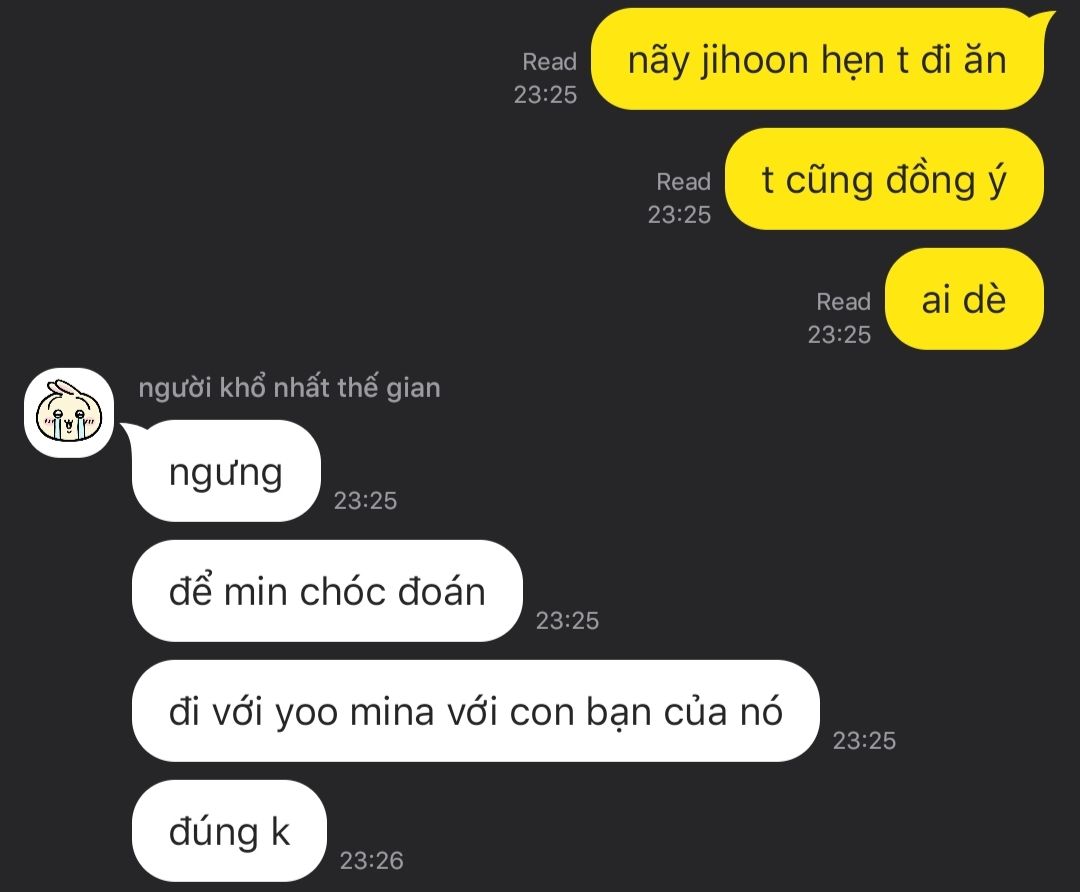Select the 'đi với yoo mina' message bubble
This screenshot has width=1080, height=892.
pos(475,711)
